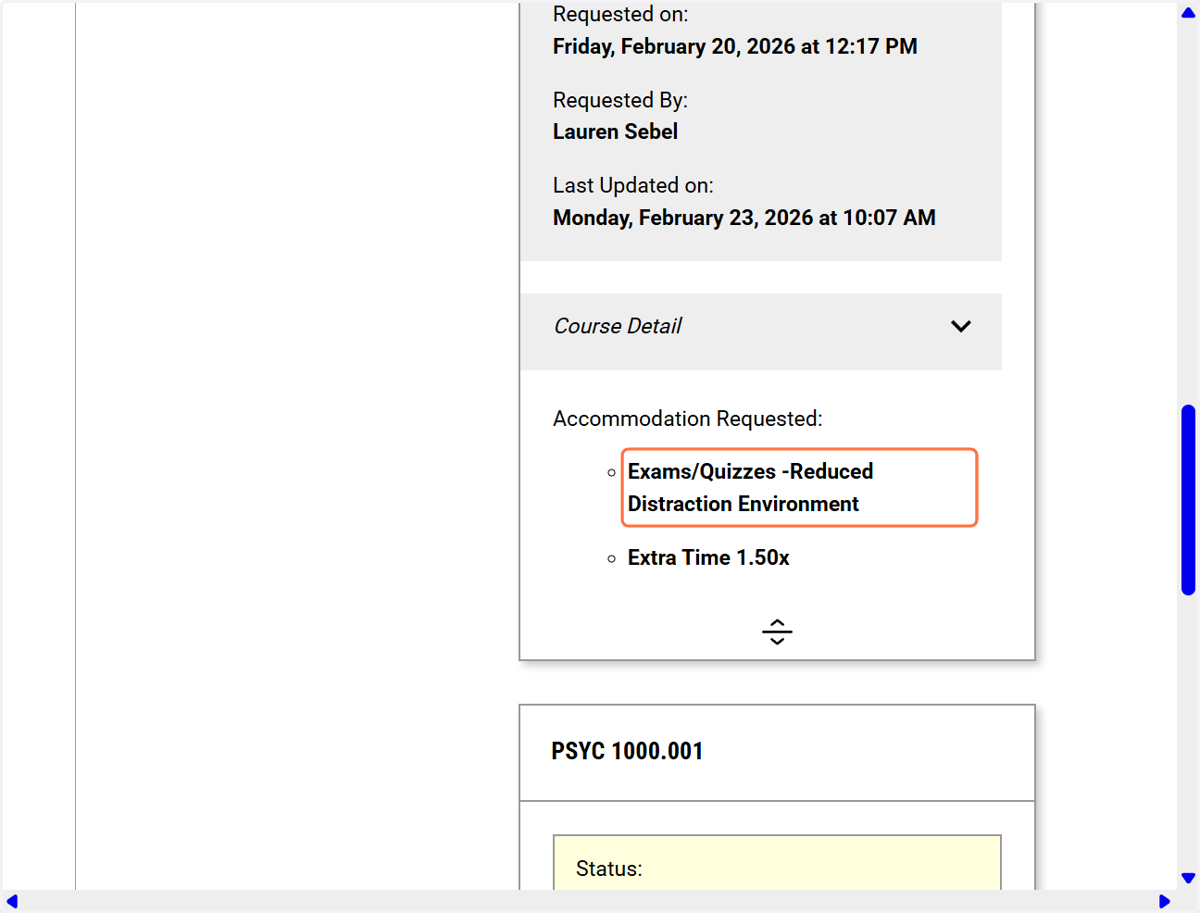Click the 'Friday, February 20, 2026 at 12:17 PM' date
This screenshot has width=1200, height=913.
[x=735, y=46]
